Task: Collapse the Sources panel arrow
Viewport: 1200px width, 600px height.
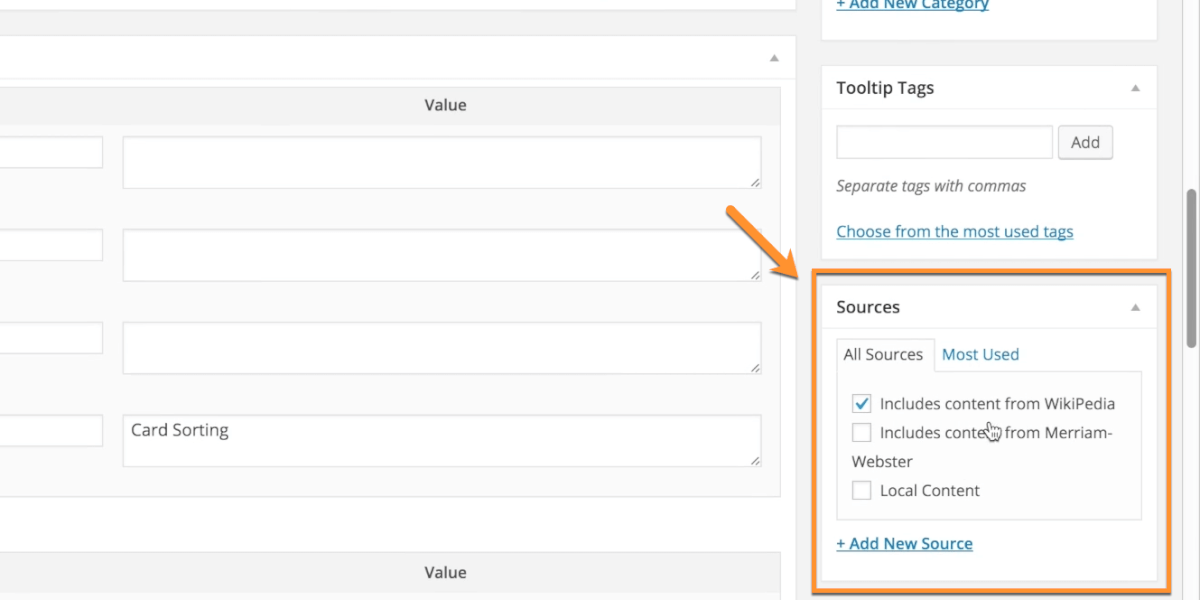Action: [x=1135, y=308]
